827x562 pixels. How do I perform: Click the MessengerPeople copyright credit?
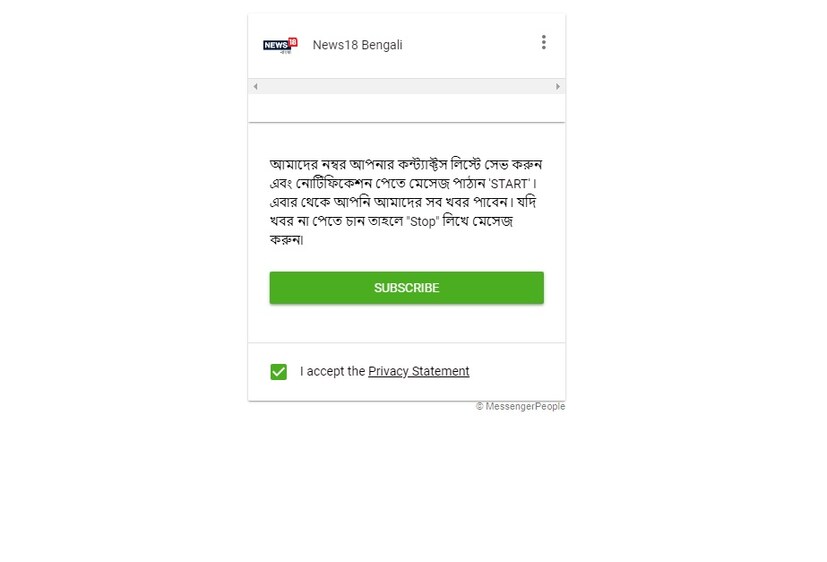[x=524, y=407]
